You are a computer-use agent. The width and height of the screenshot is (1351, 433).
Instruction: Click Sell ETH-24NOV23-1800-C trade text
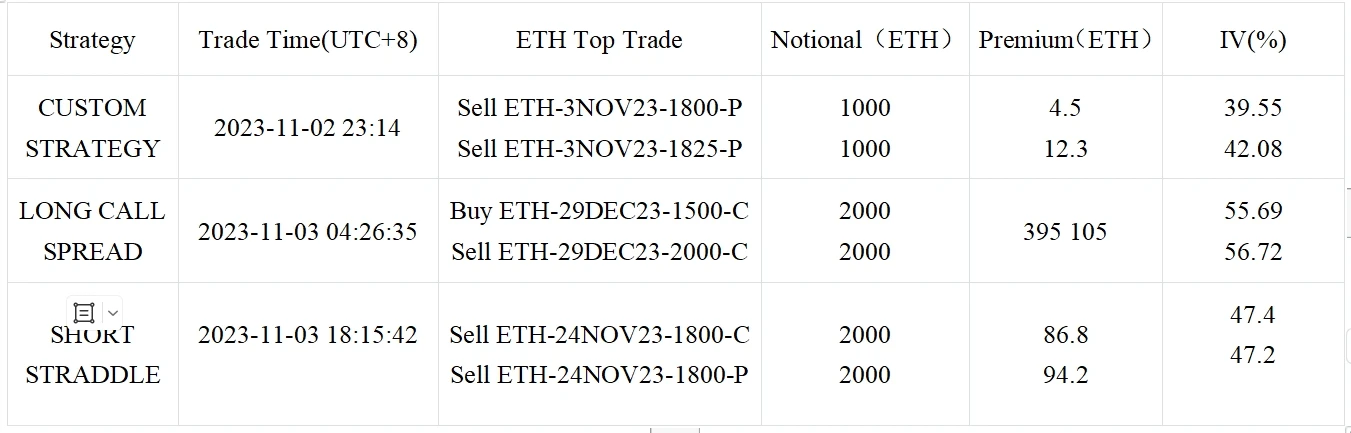(599, 334)
